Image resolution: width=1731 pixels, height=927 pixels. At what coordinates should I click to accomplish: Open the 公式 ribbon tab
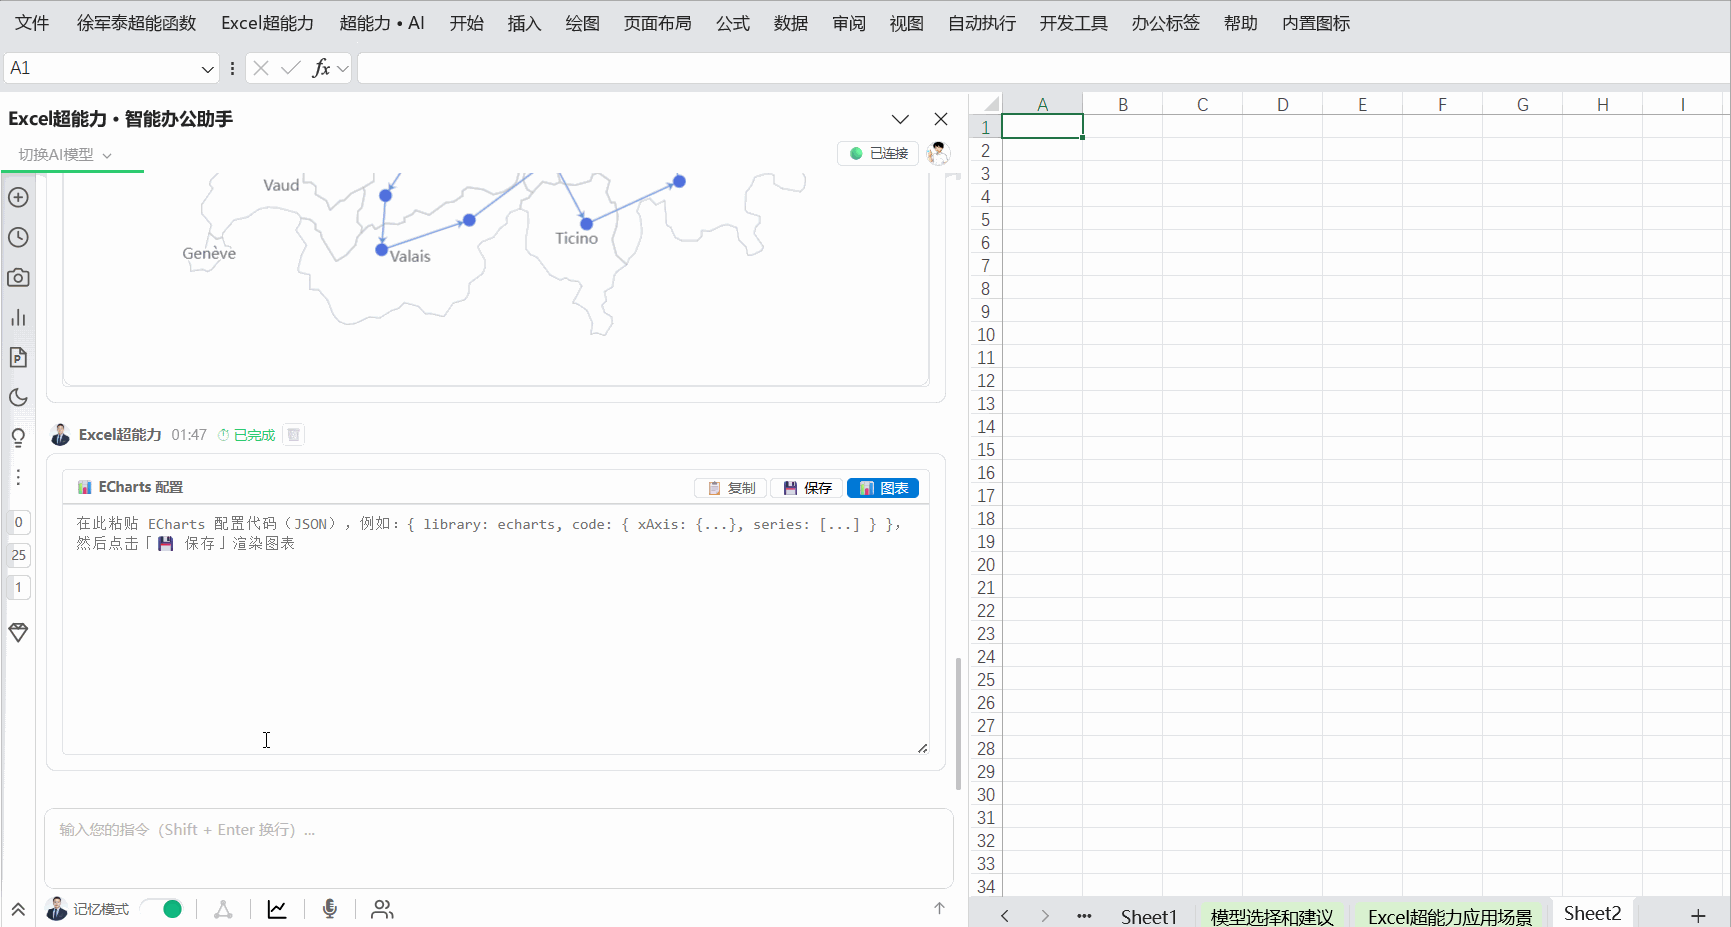coord(733,23)
